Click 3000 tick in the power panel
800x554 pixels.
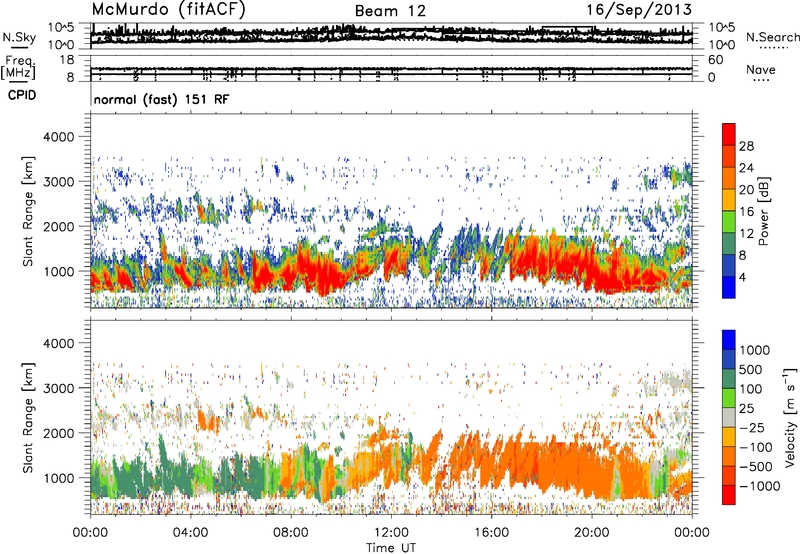(59, 182)
